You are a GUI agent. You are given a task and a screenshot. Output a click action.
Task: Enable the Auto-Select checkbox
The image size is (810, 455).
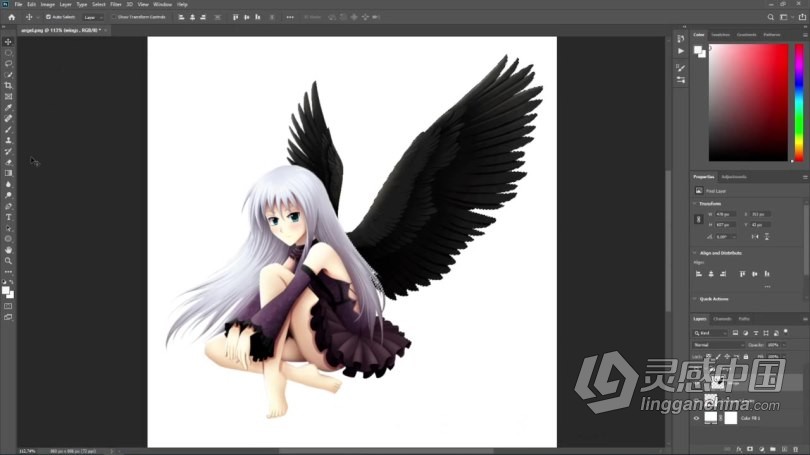[48, 17]
